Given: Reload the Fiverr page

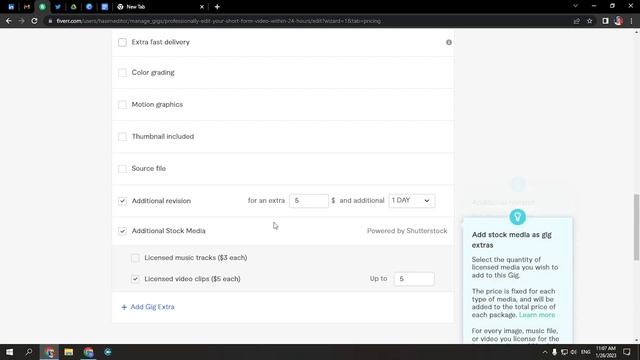Looking at the screenshot, I should (x=34, y=21).
